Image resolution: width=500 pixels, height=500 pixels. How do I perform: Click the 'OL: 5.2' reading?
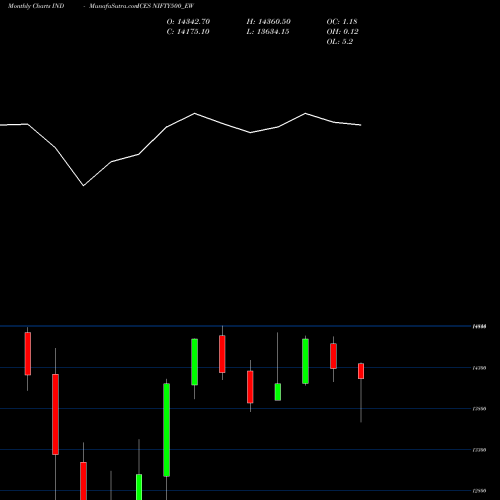coord(340,42)
